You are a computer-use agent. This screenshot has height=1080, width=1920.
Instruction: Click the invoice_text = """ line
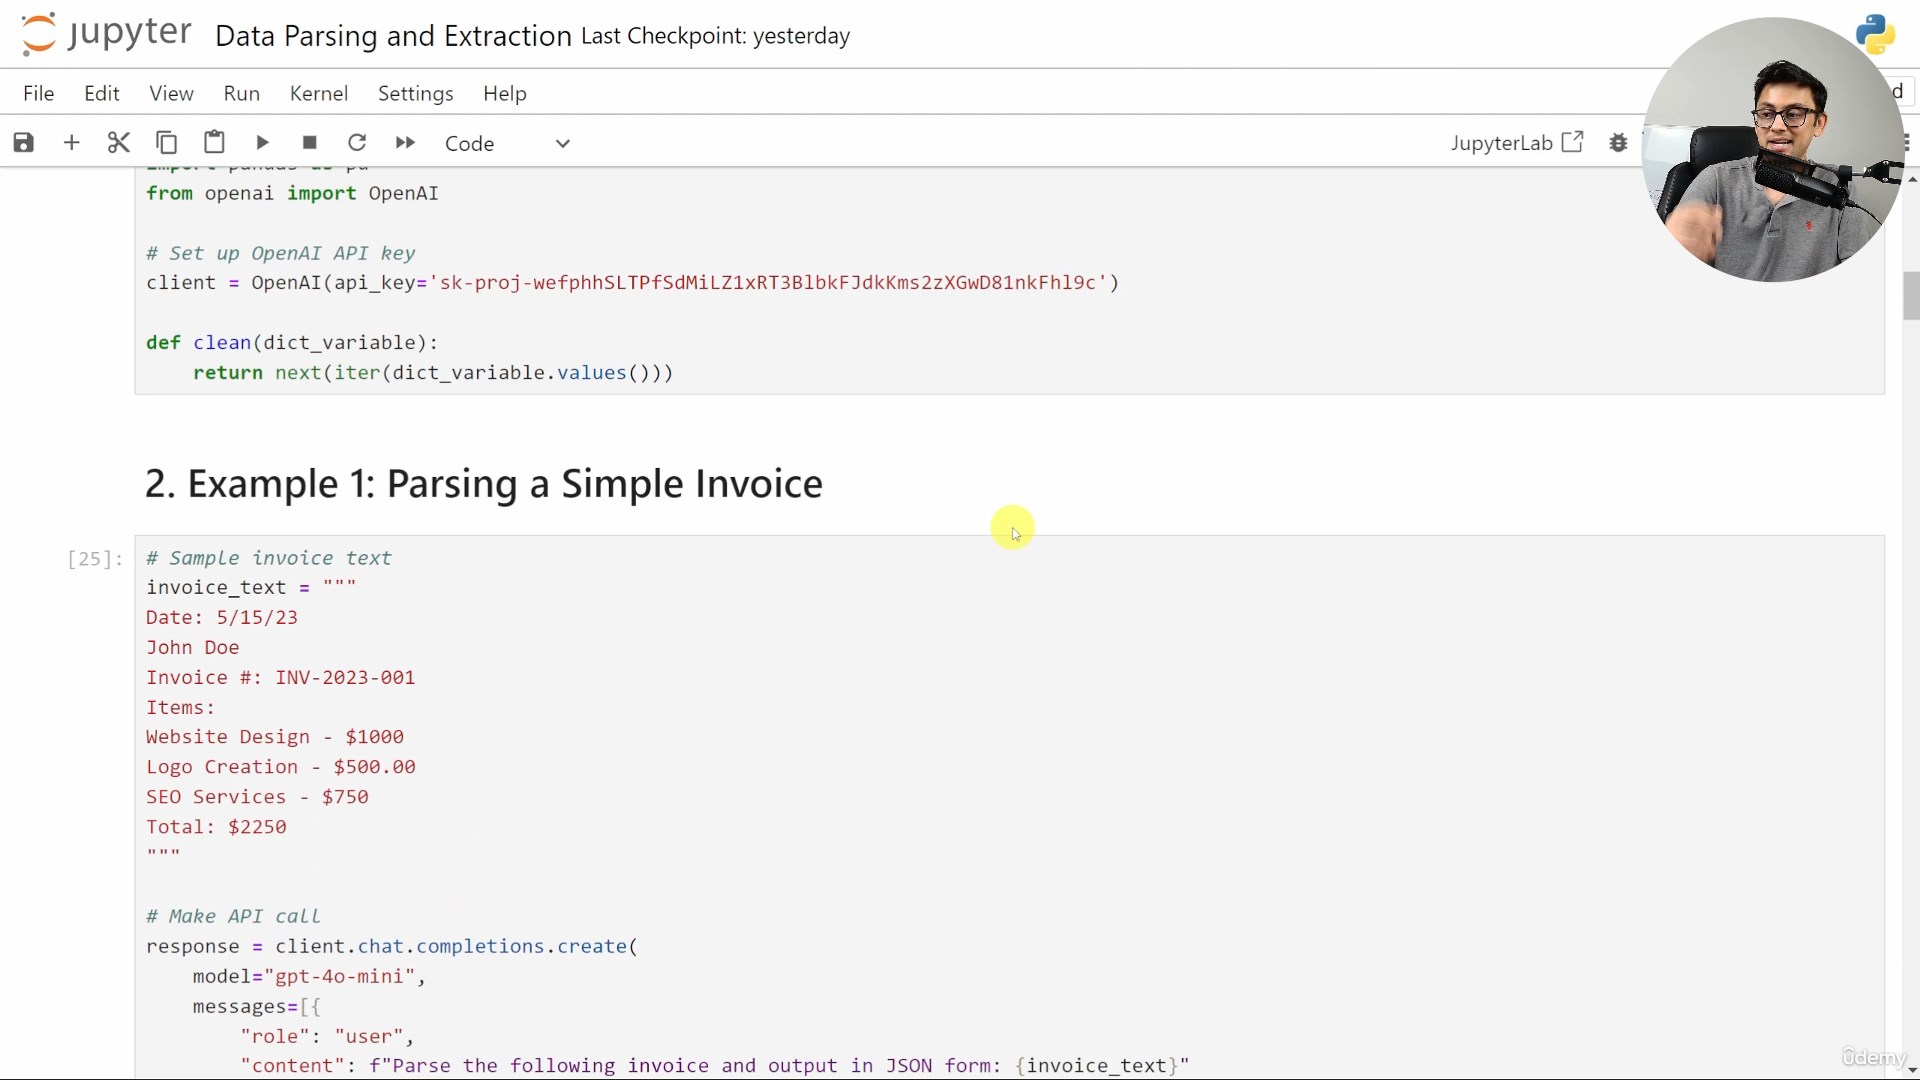[x=251, y=588]
